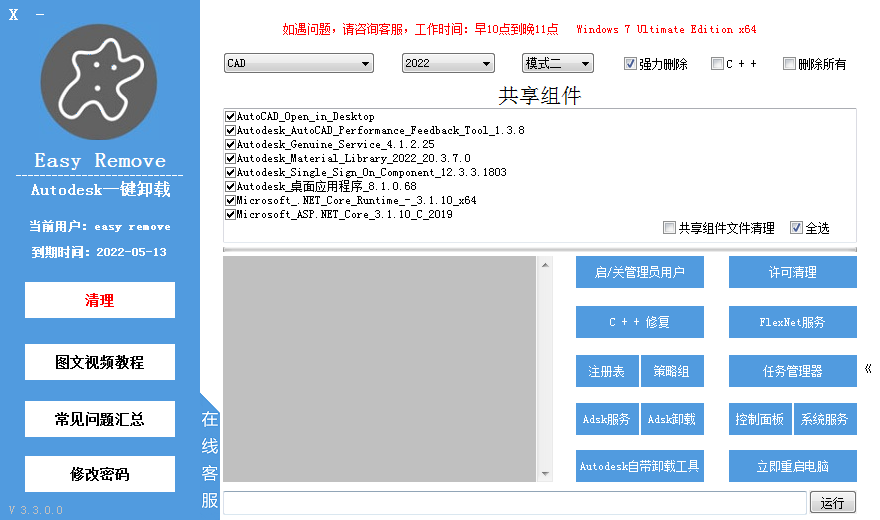This screenshot has height=520, width=880.
Task: Click the gray log output area
Action: (379, 369)
